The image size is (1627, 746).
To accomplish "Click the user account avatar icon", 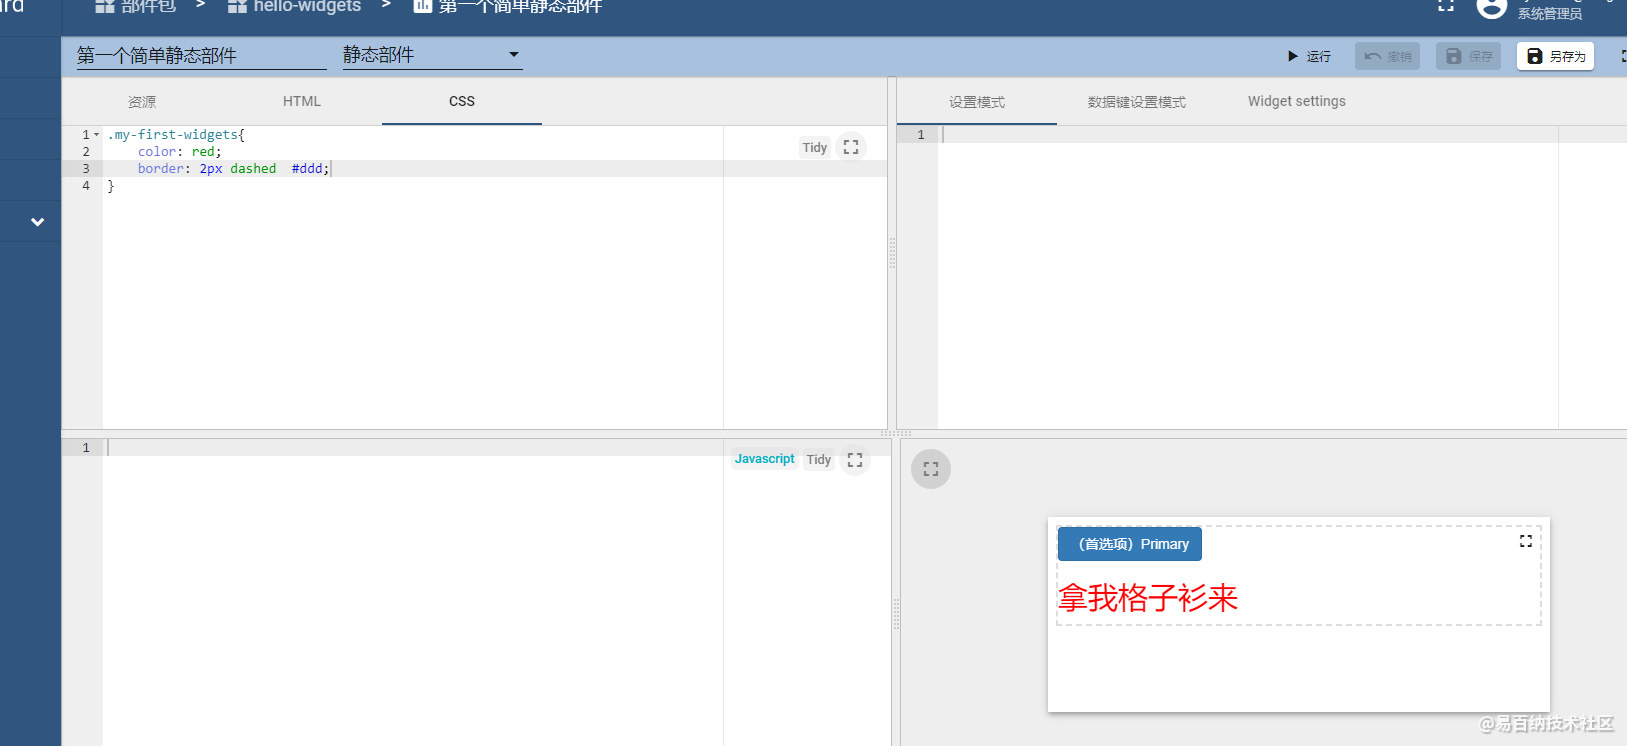I will click(1491, 7).
